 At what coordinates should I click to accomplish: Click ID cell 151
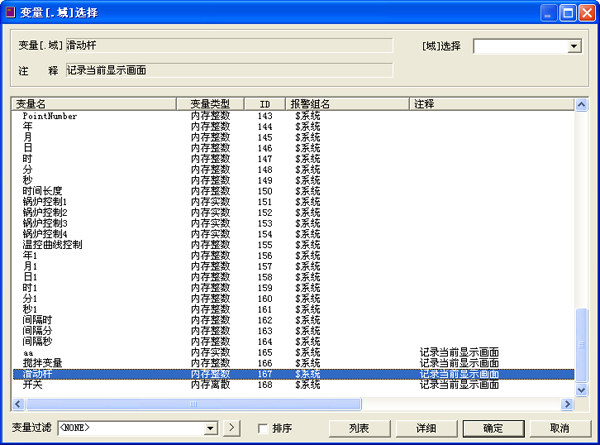point(265,202)
